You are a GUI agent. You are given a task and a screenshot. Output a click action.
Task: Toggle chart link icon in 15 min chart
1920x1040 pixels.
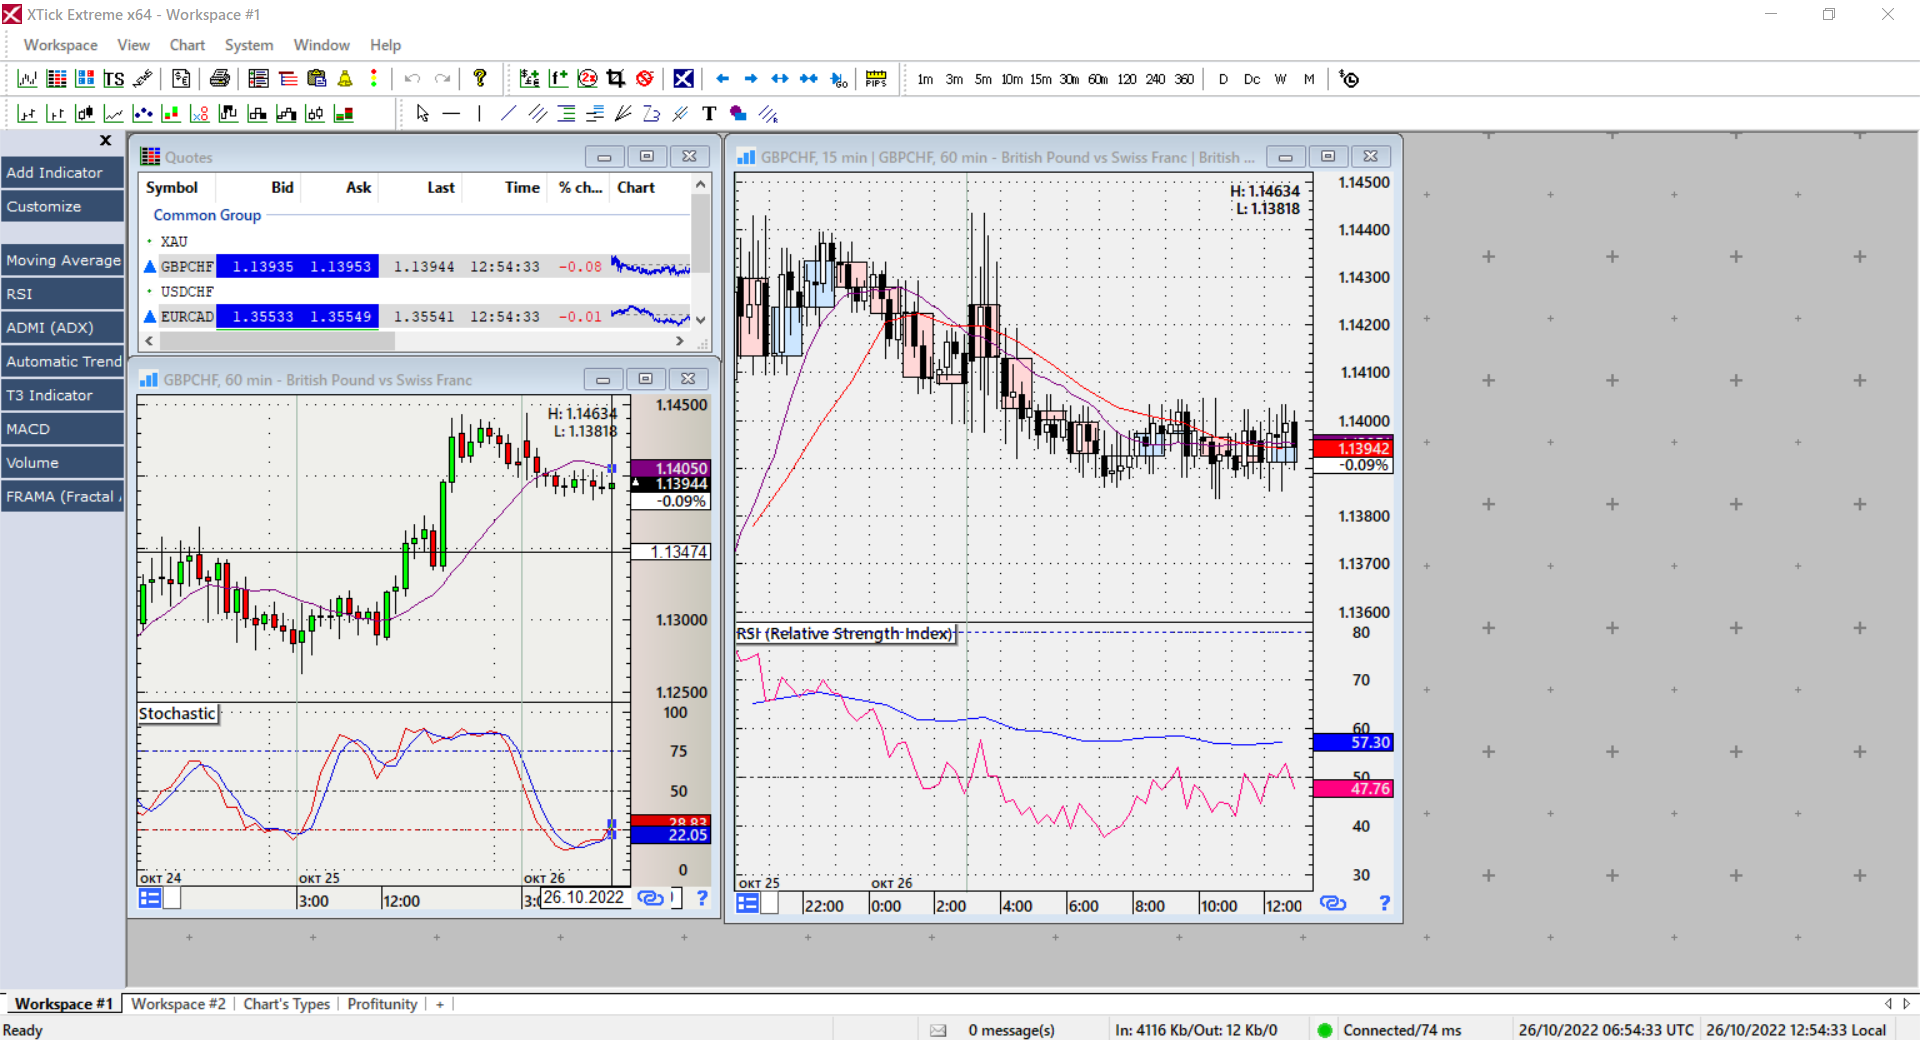click(1332, 903)
